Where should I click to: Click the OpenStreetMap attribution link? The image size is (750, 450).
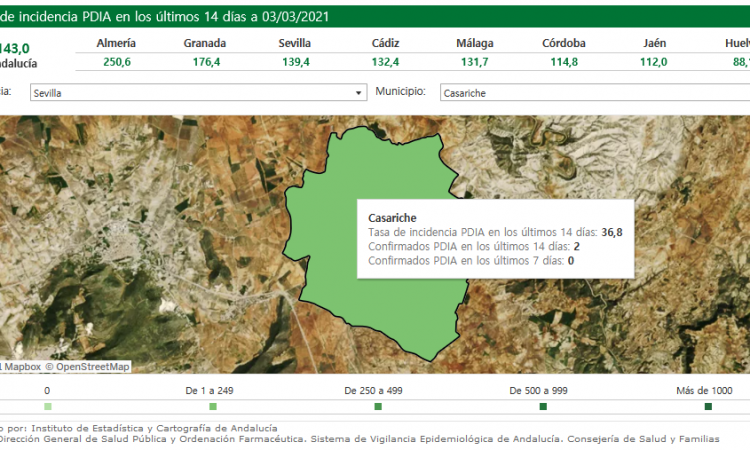coord(92,366)
